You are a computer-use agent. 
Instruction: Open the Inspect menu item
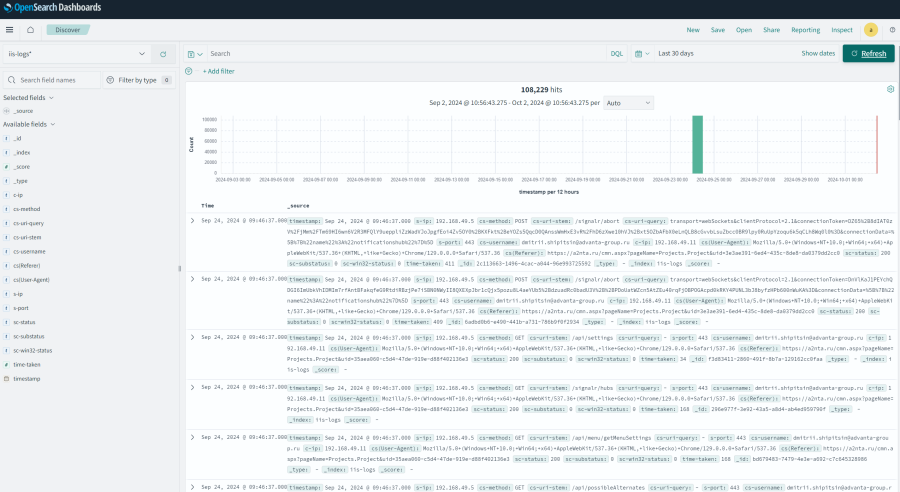click(x=841, y=30)
